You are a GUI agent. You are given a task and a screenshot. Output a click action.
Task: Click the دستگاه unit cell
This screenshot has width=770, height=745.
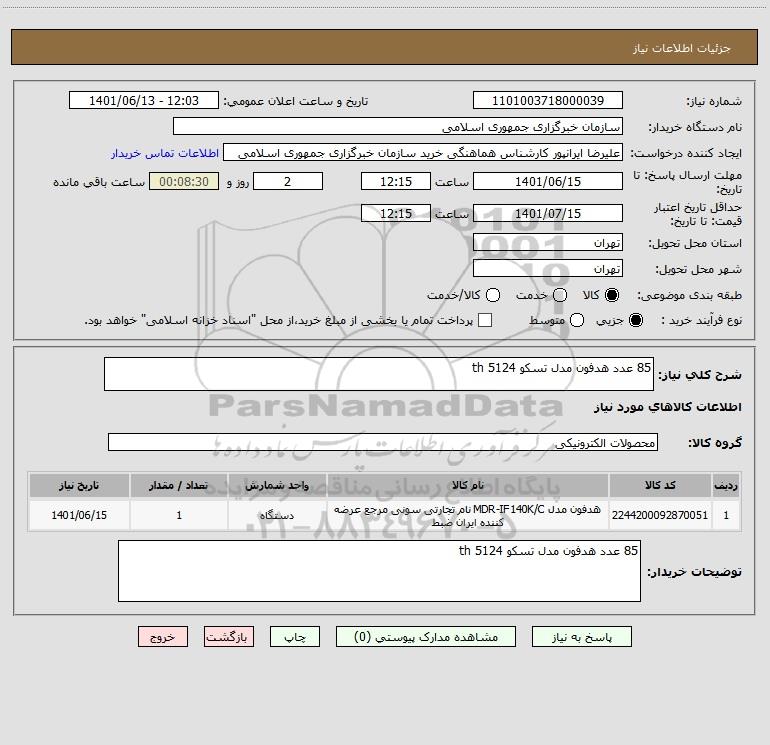[277, 515]
